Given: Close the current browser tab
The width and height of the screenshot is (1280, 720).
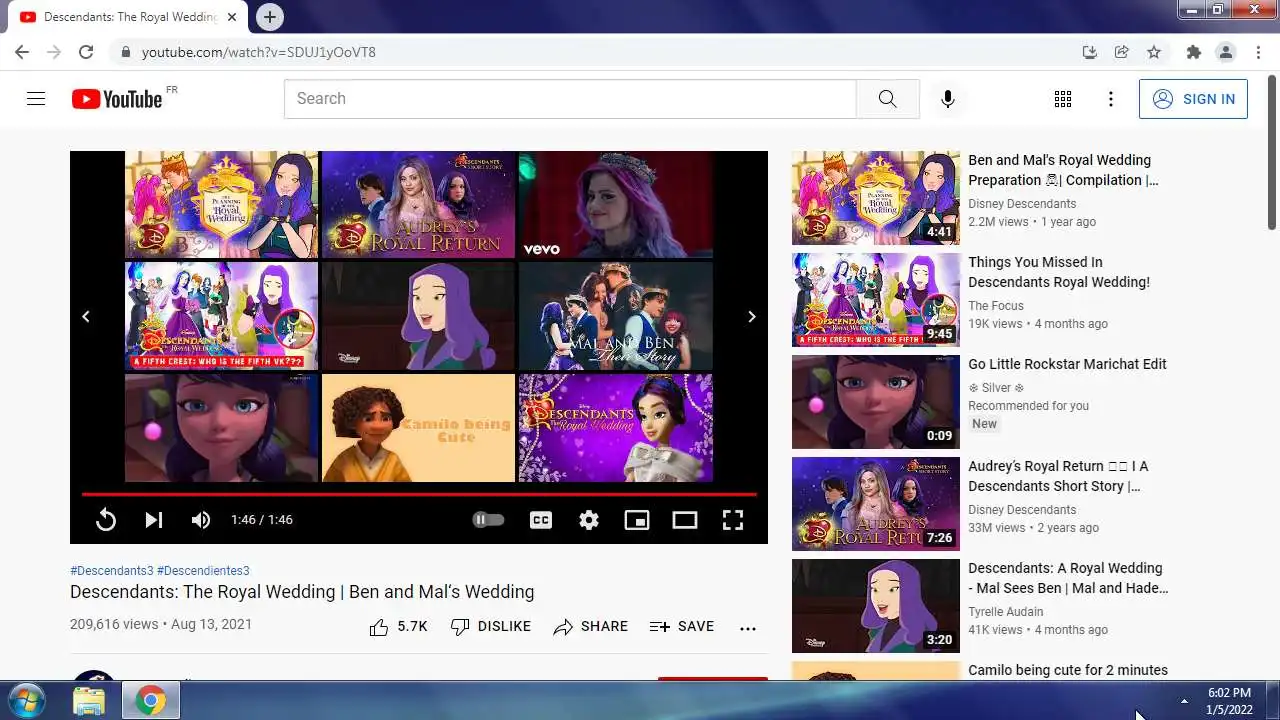Looking at the screenshot, I should [x=232, y=17].
